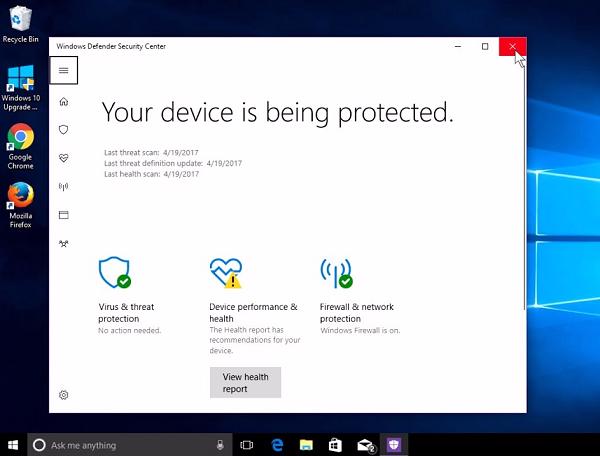Open Task View from taskbar
This screenshot has height=456, width=600.
pos(246,445)
